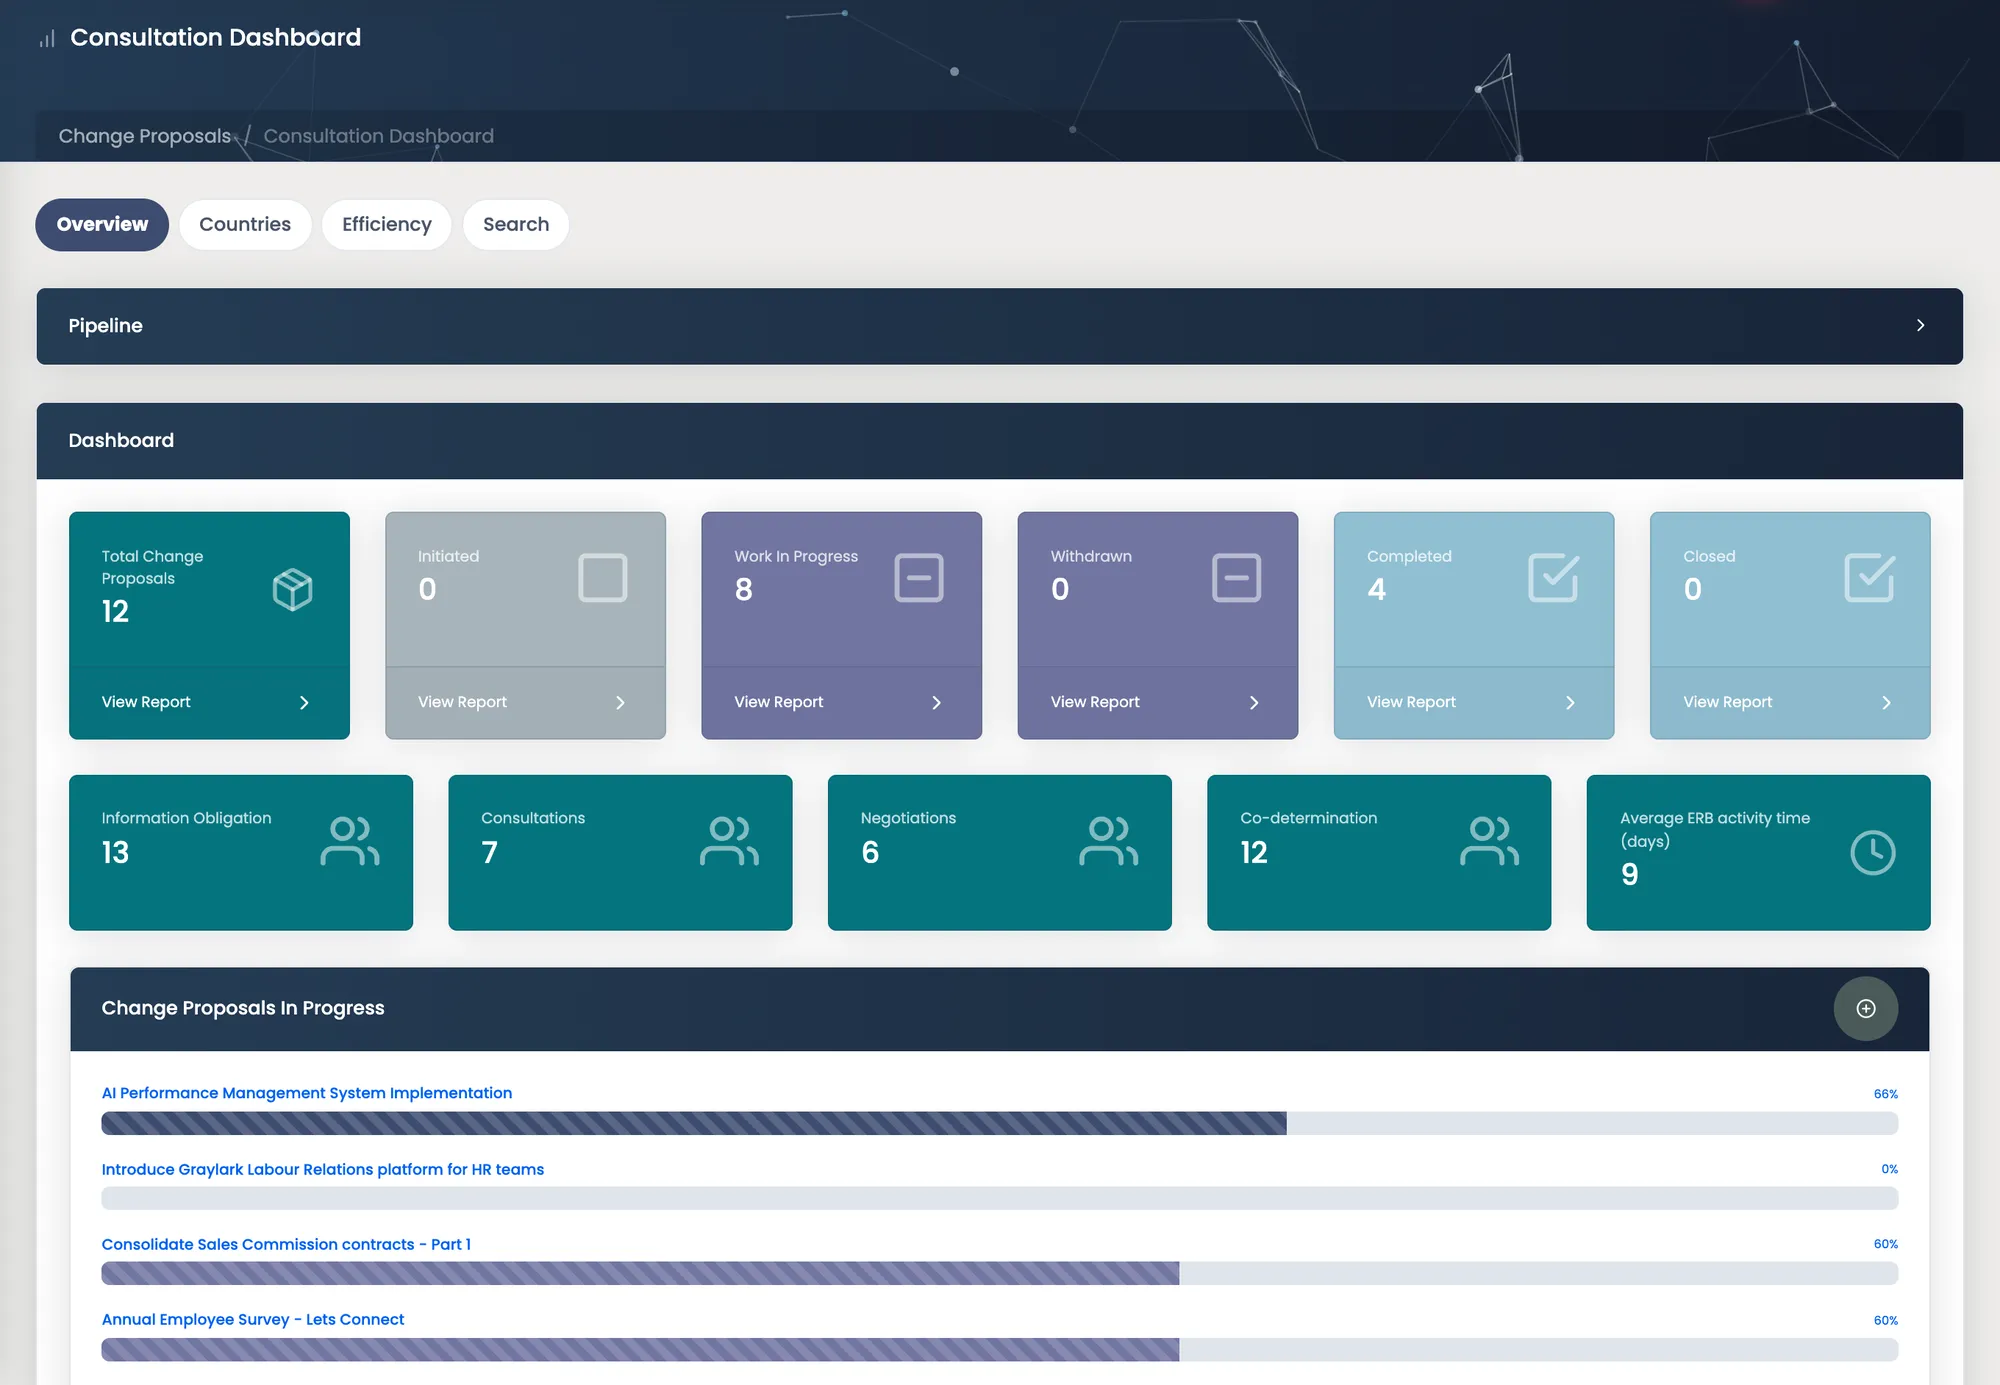Open the Search tab
Viewport: 2000px width, 1385px height.
516,224
